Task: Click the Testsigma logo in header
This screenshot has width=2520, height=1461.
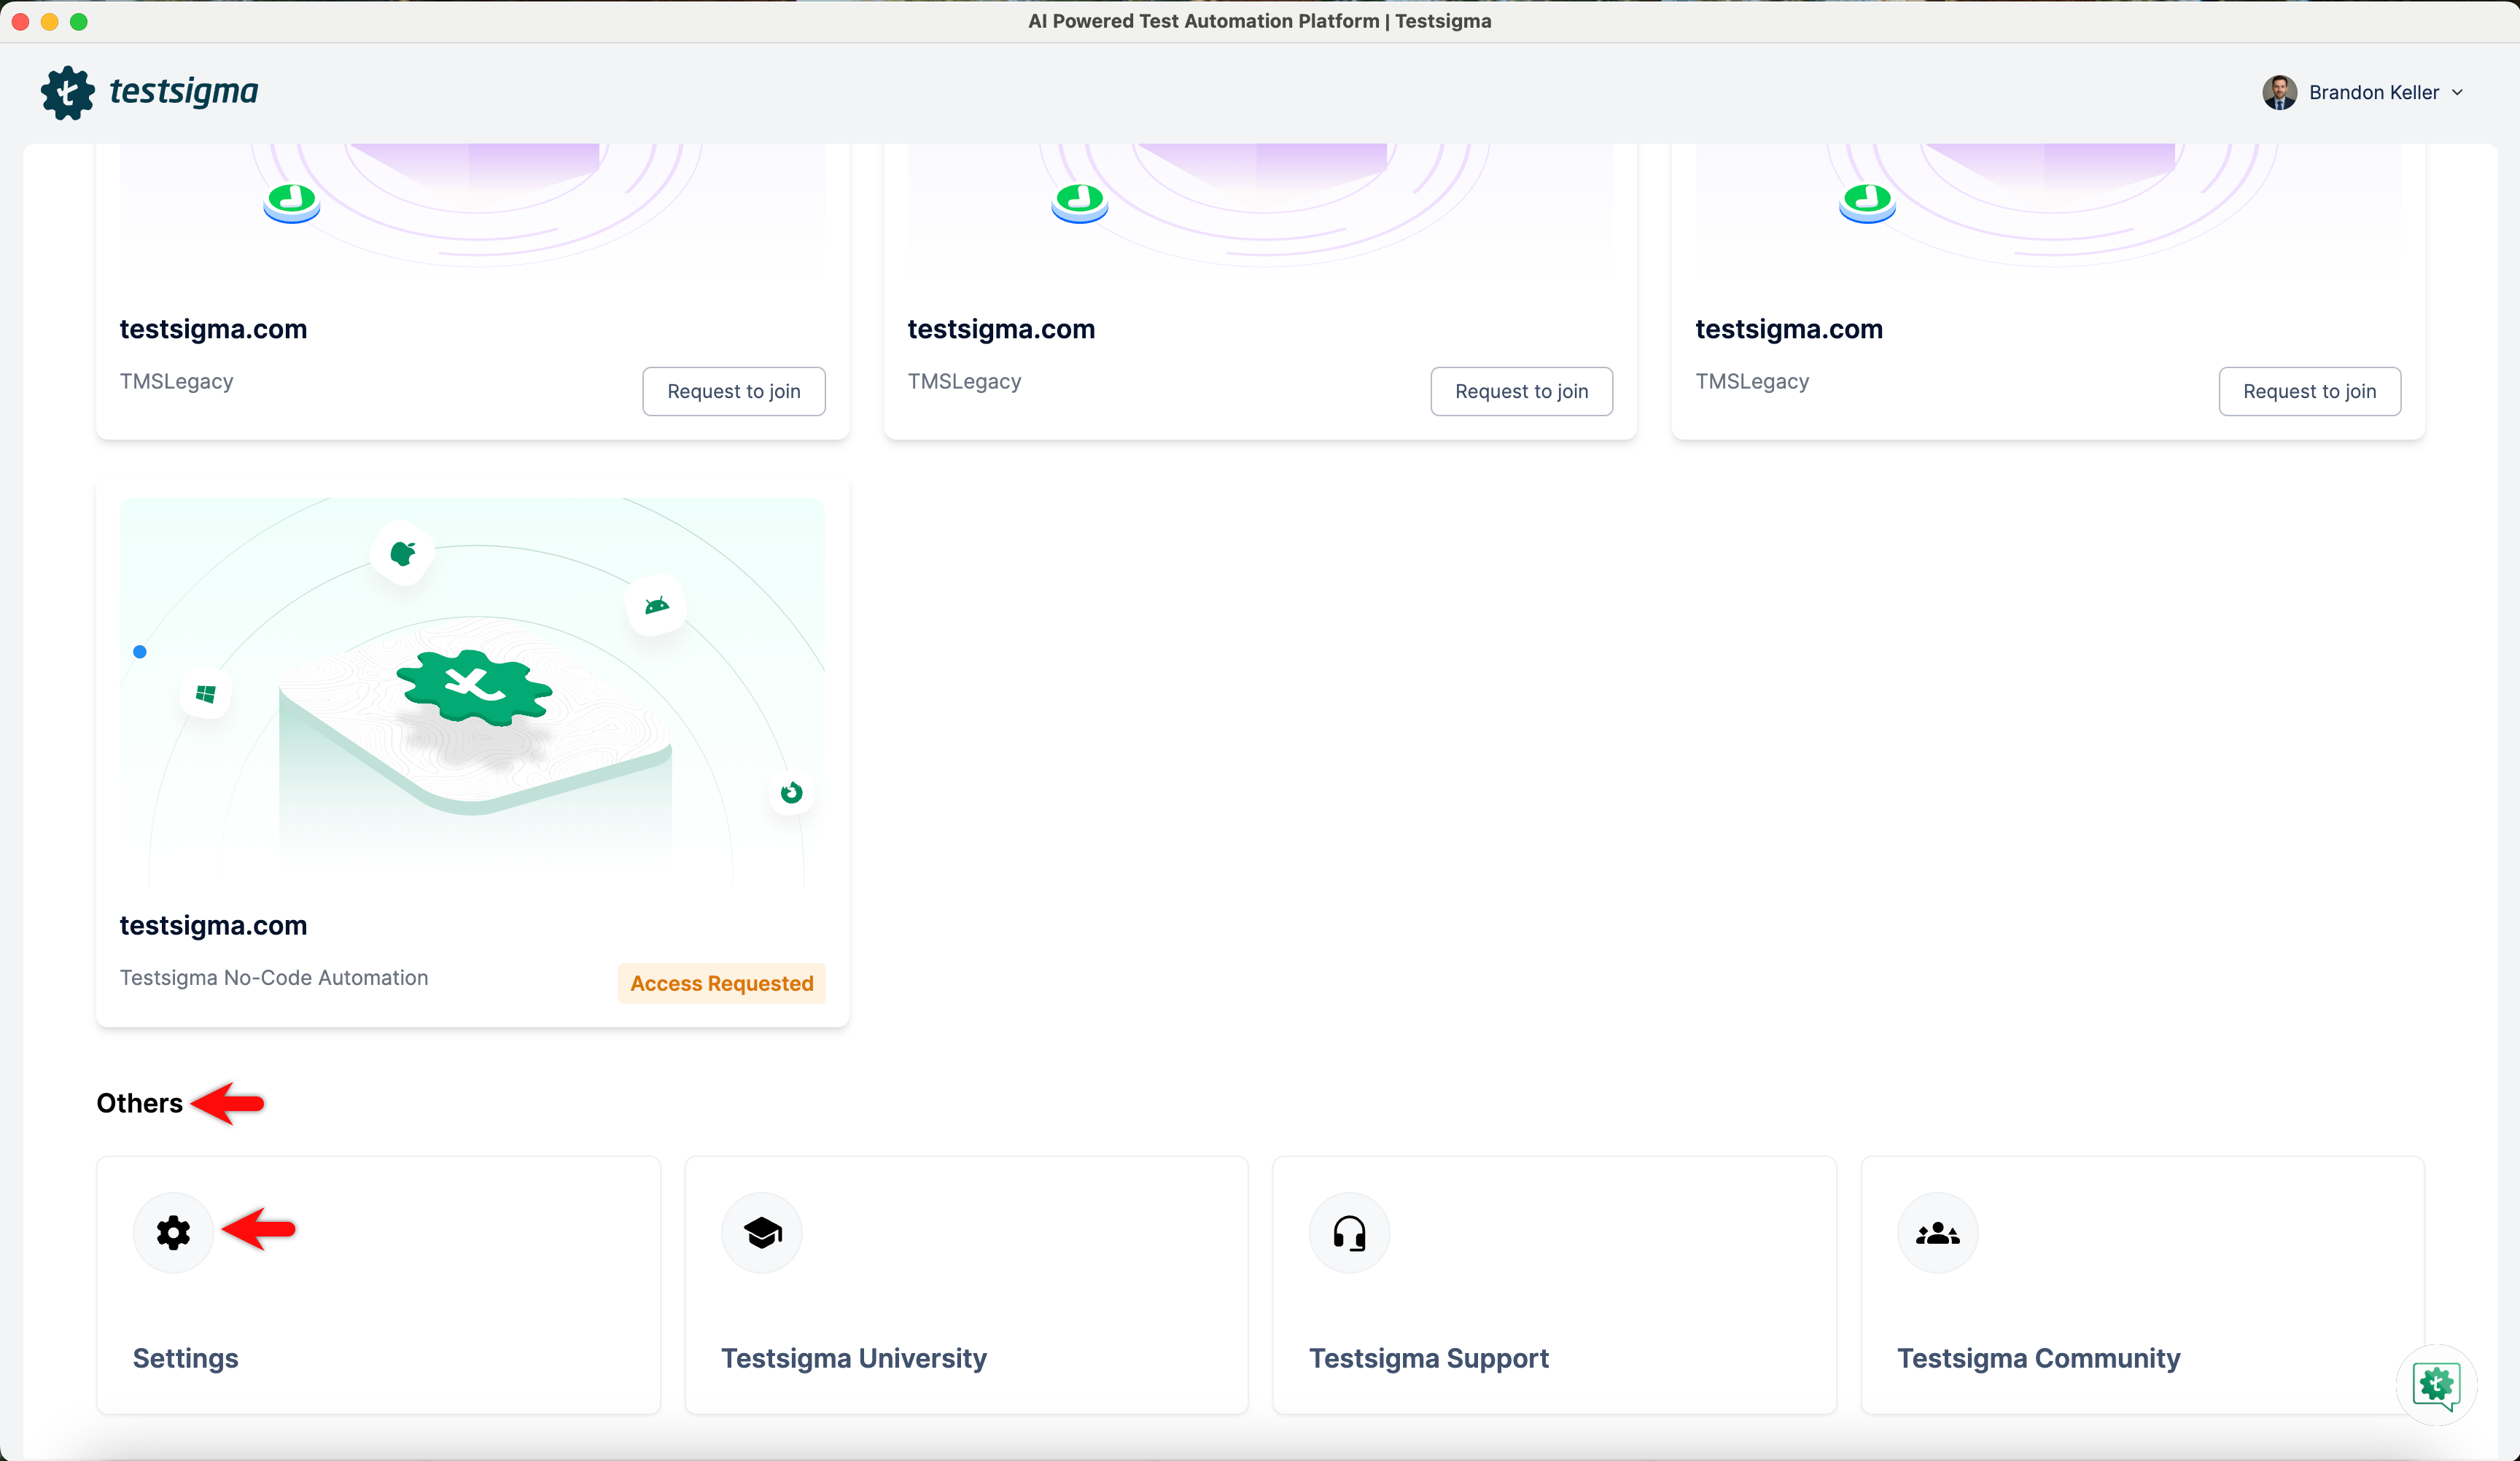Action: click(150, 92)
